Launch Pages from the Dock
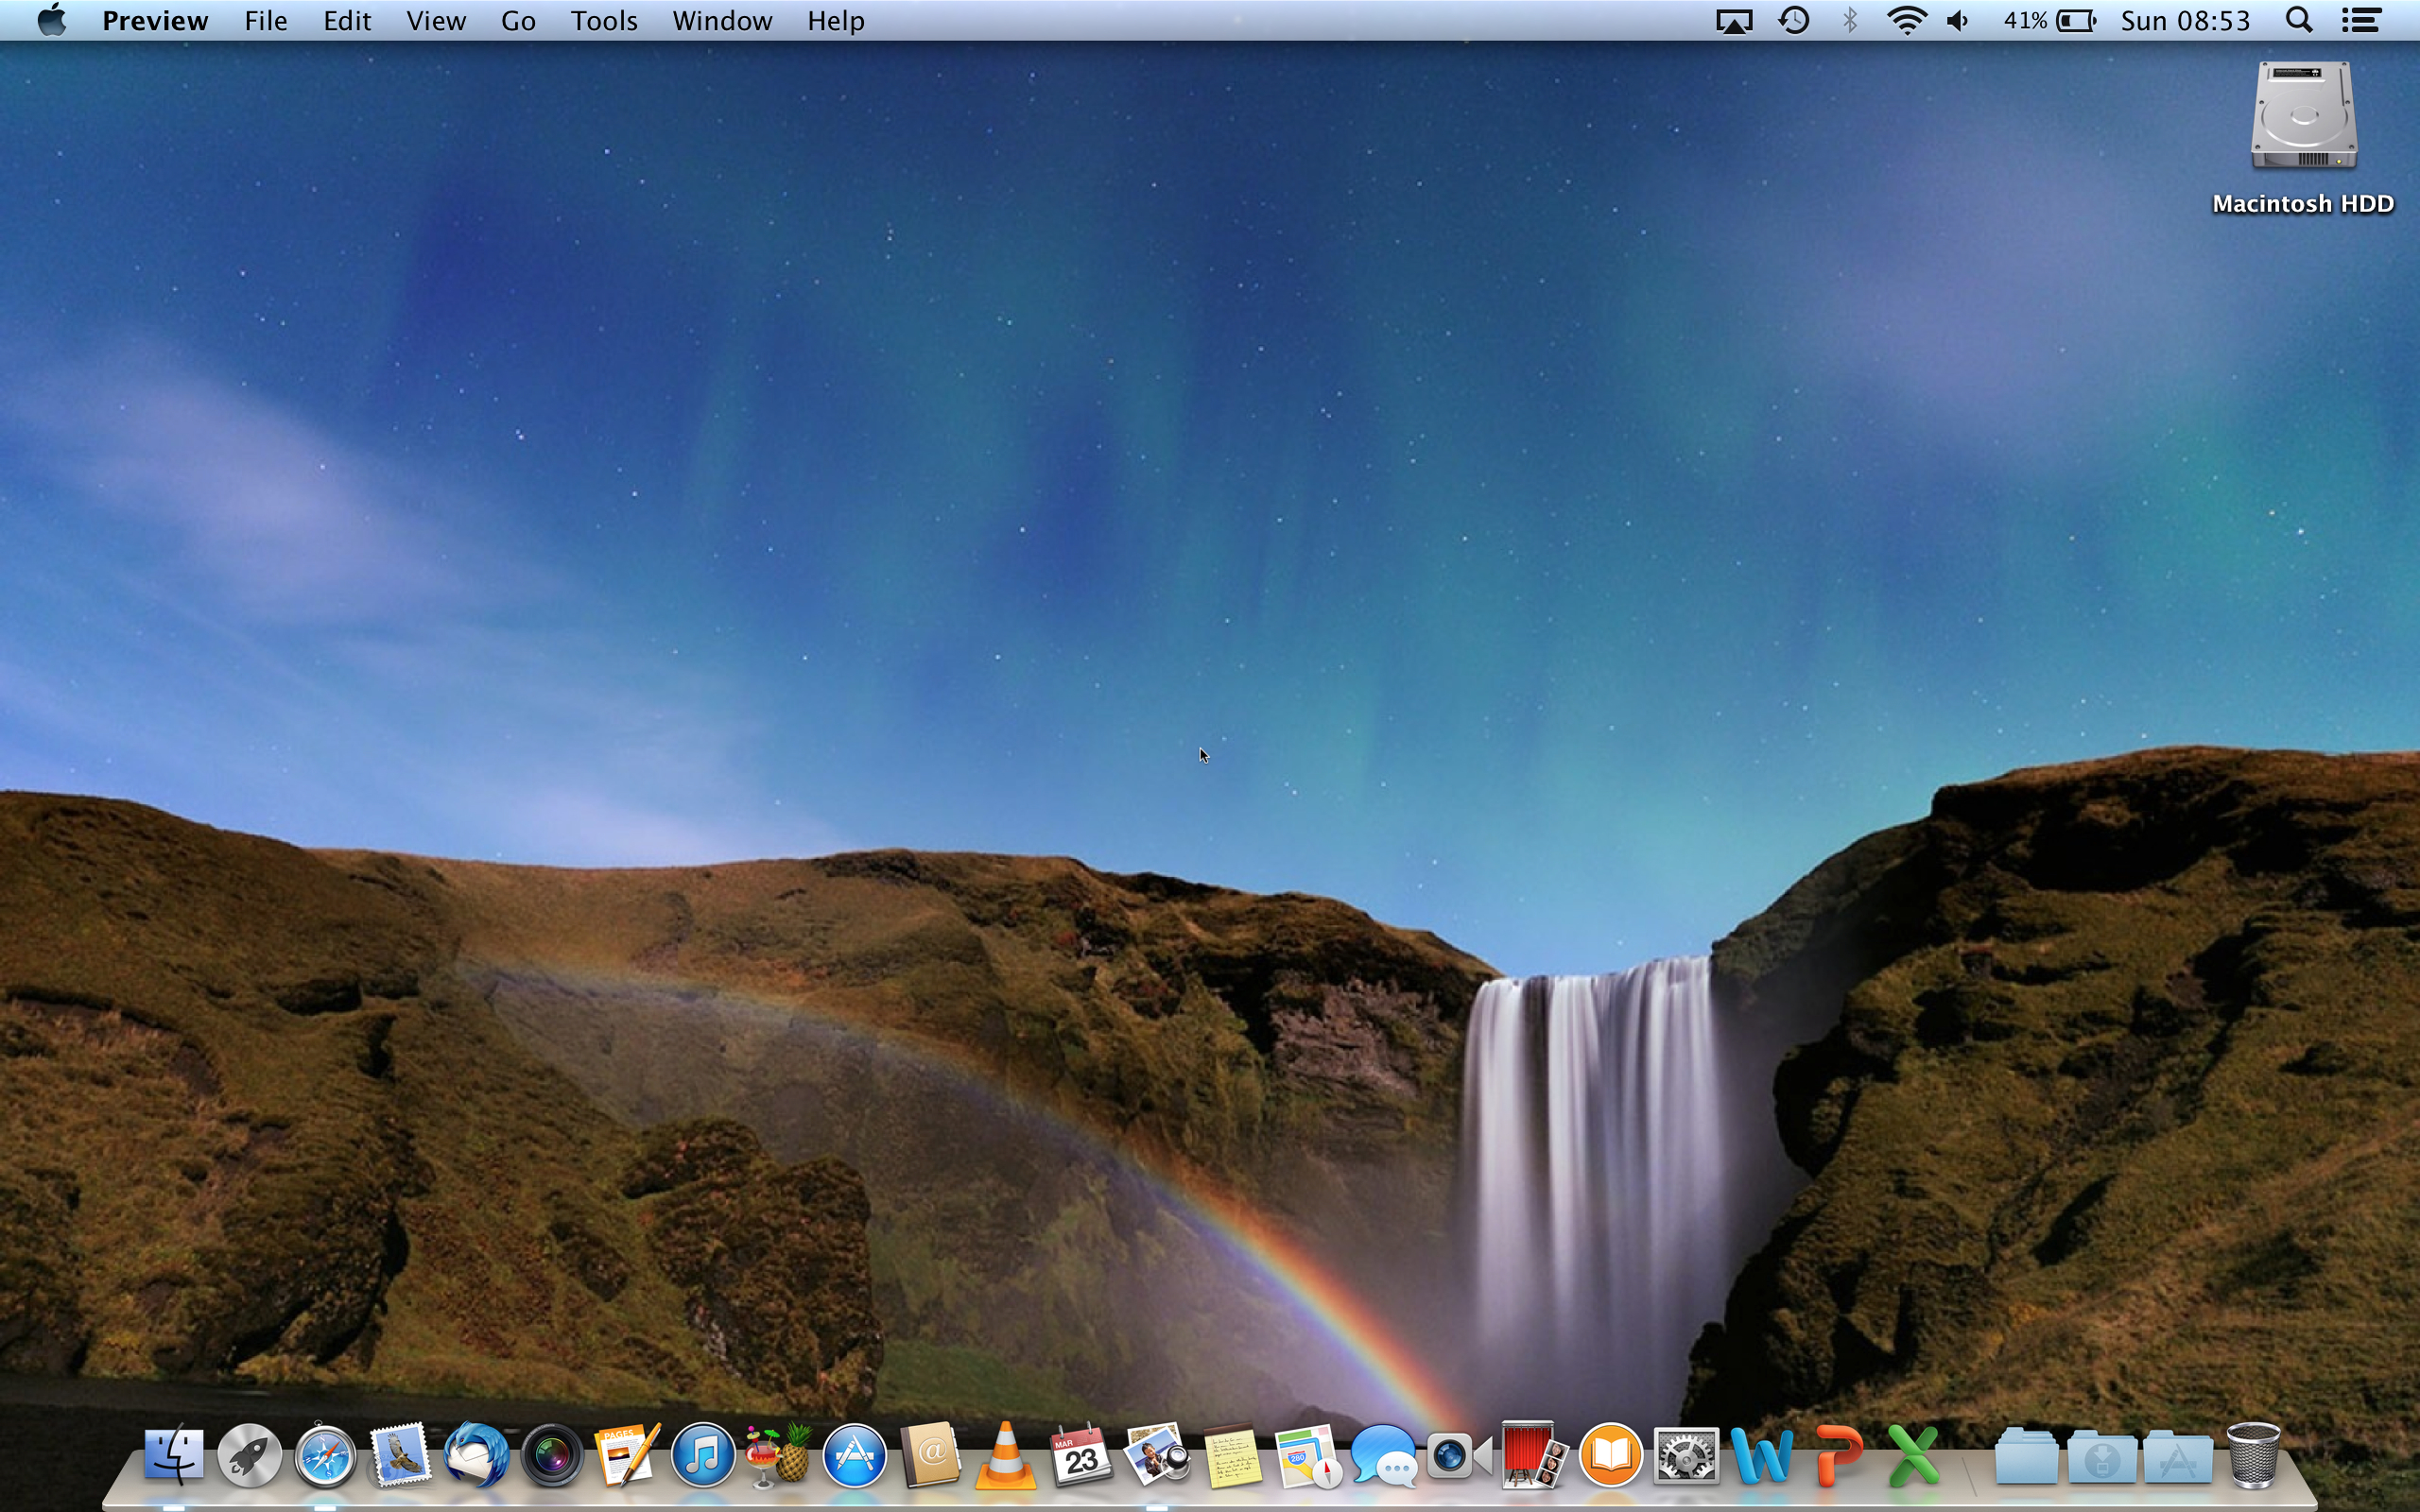Viewport: 2420px width, 1512px height. pos(628,1455)
